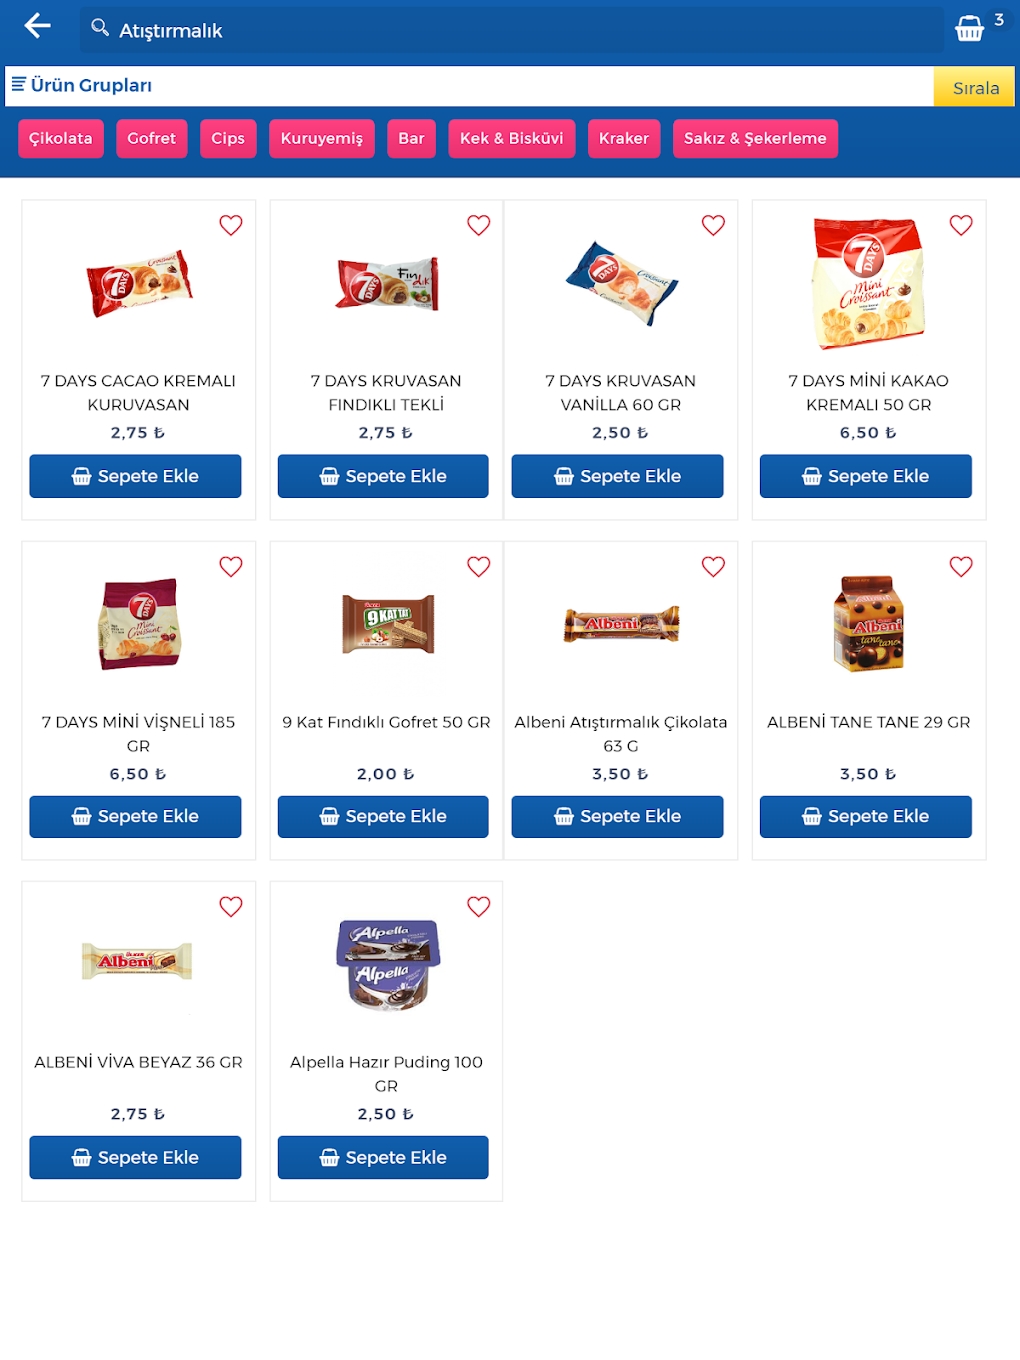Toggle heart on Albeni Tane Tane
The width and height of the screenshot is (1020, 1360).
[961, 567]
